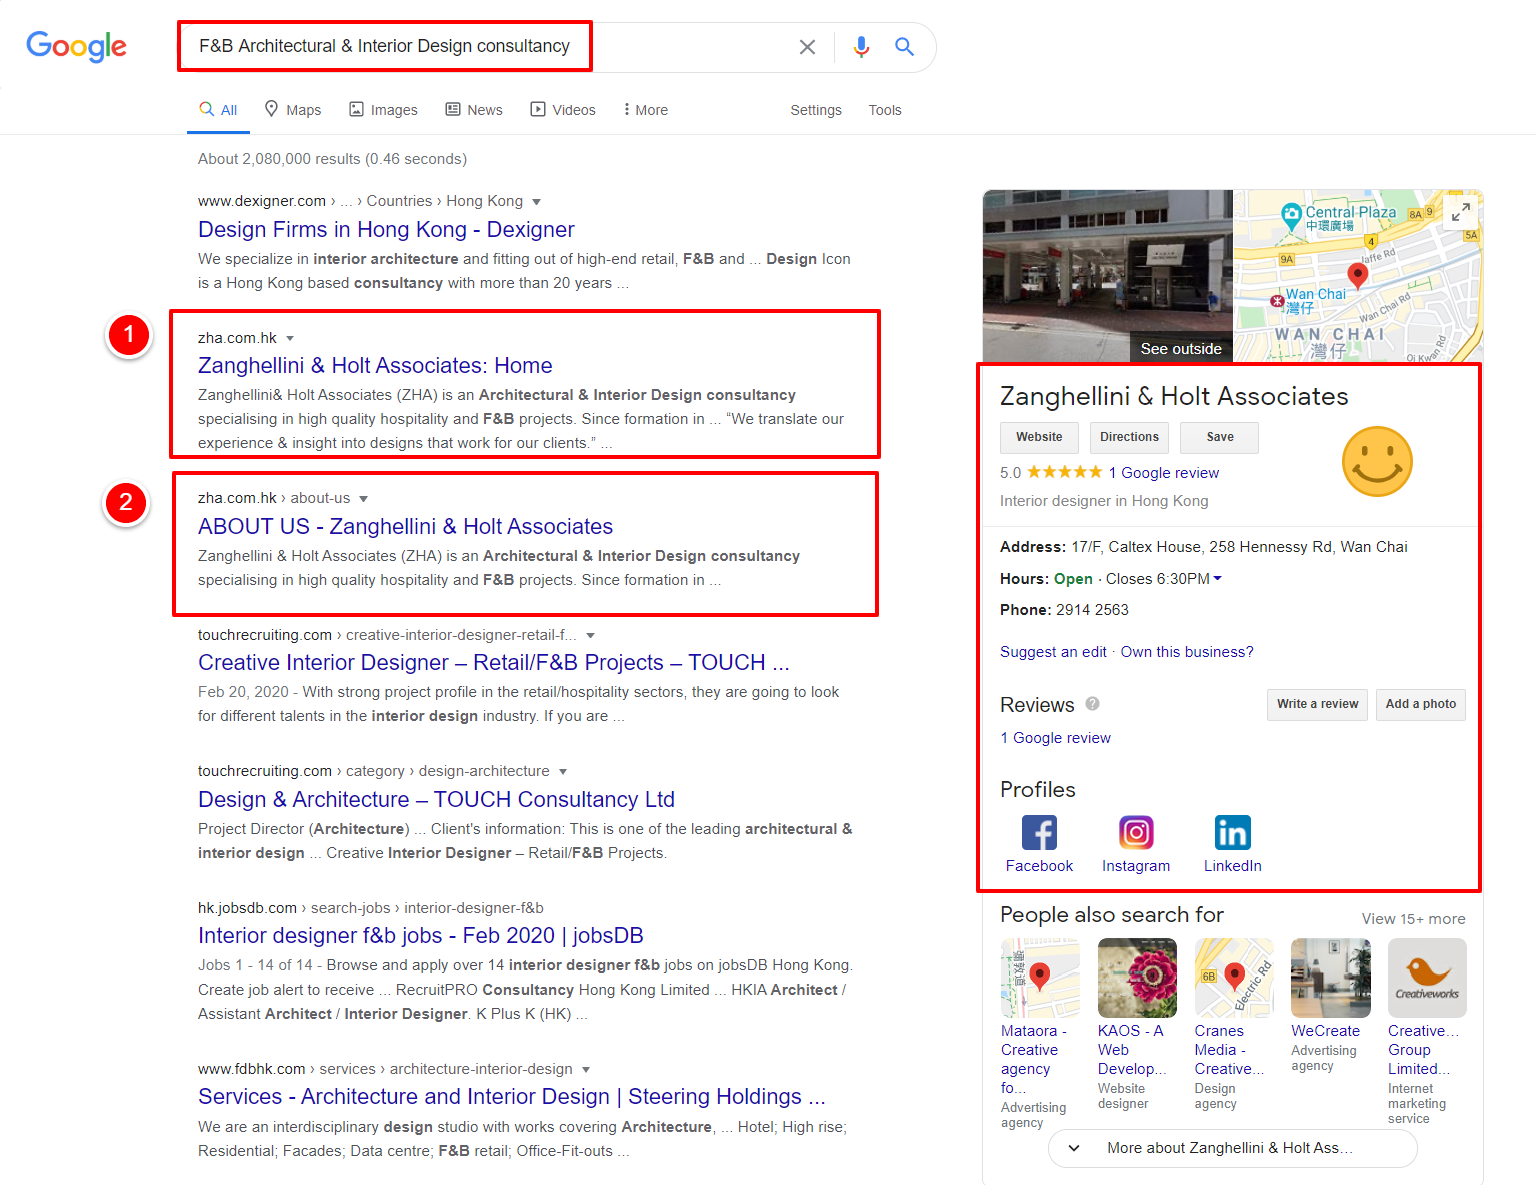Switch to the News tab
The image size is (1536, 1185).
[x=474, y=110]
